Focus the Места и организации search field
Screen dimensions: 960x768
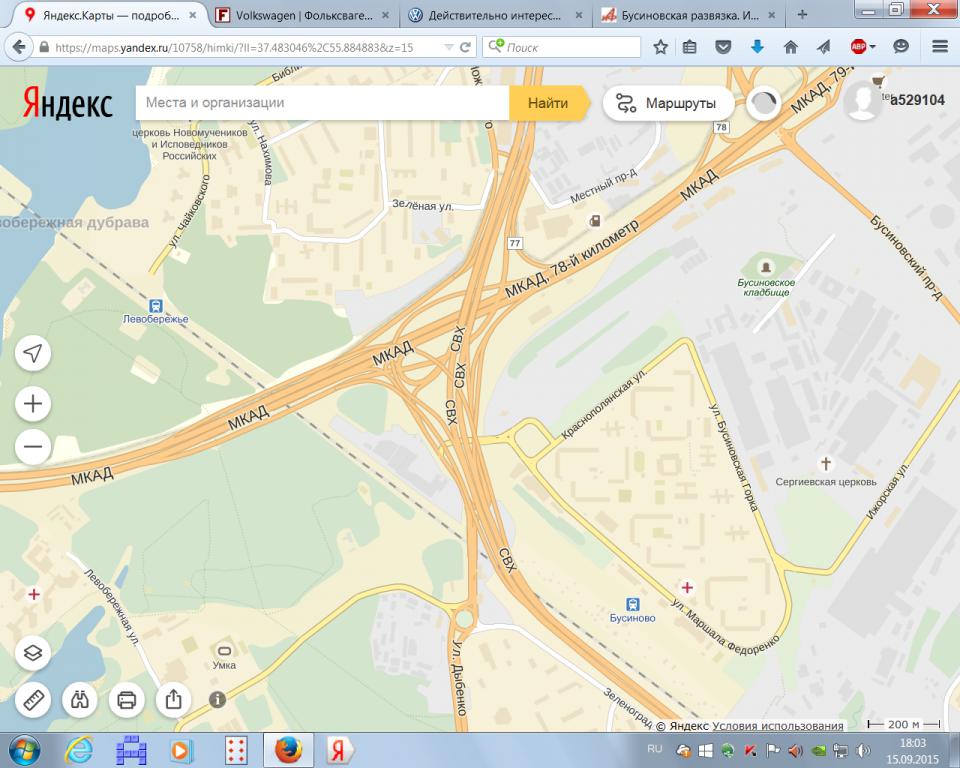click(323, 103)
